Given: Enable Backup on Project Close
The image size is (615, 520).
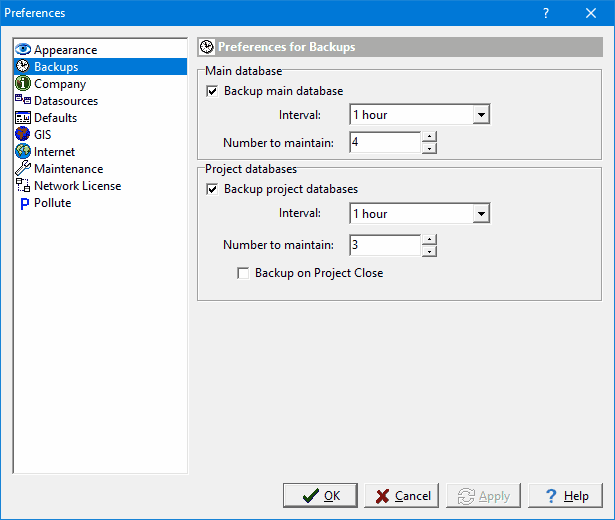Looking at the screenshot, I should coord(243,273).
